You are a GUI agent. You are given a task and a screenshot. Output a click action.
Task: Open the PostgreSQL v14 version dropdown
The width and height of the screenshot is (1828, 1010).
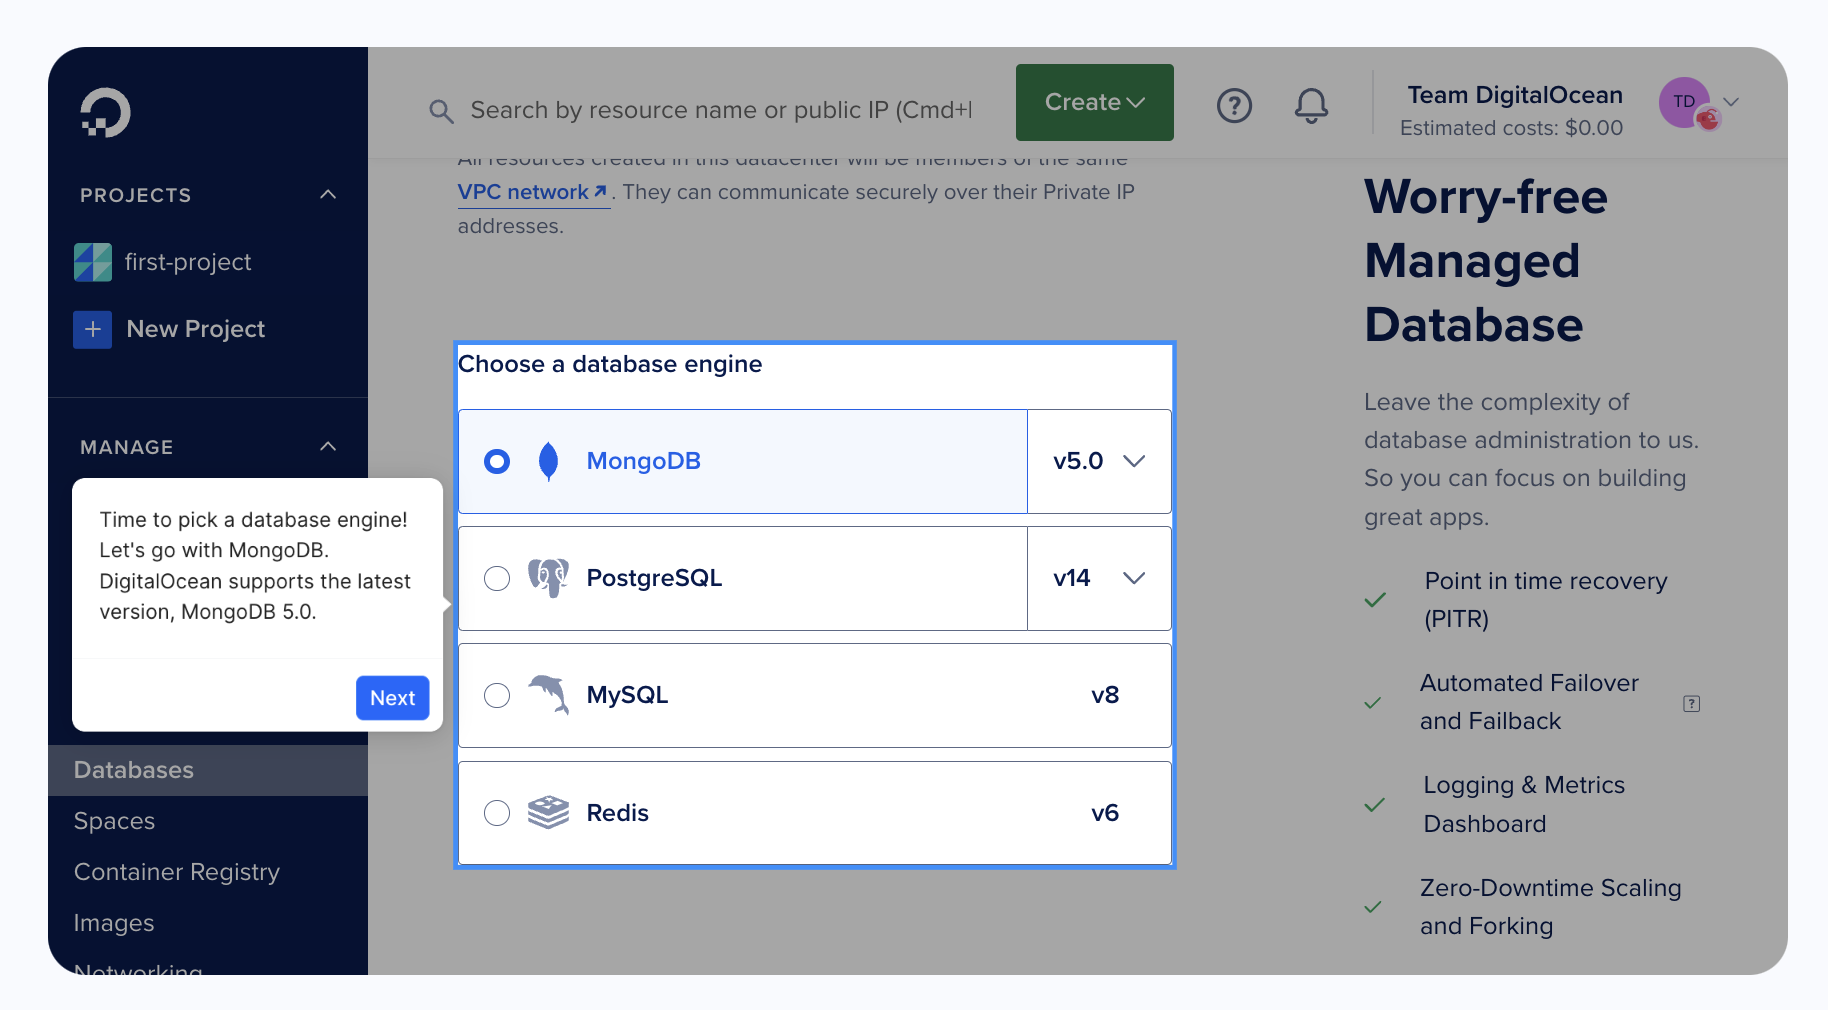[1099, 578]
